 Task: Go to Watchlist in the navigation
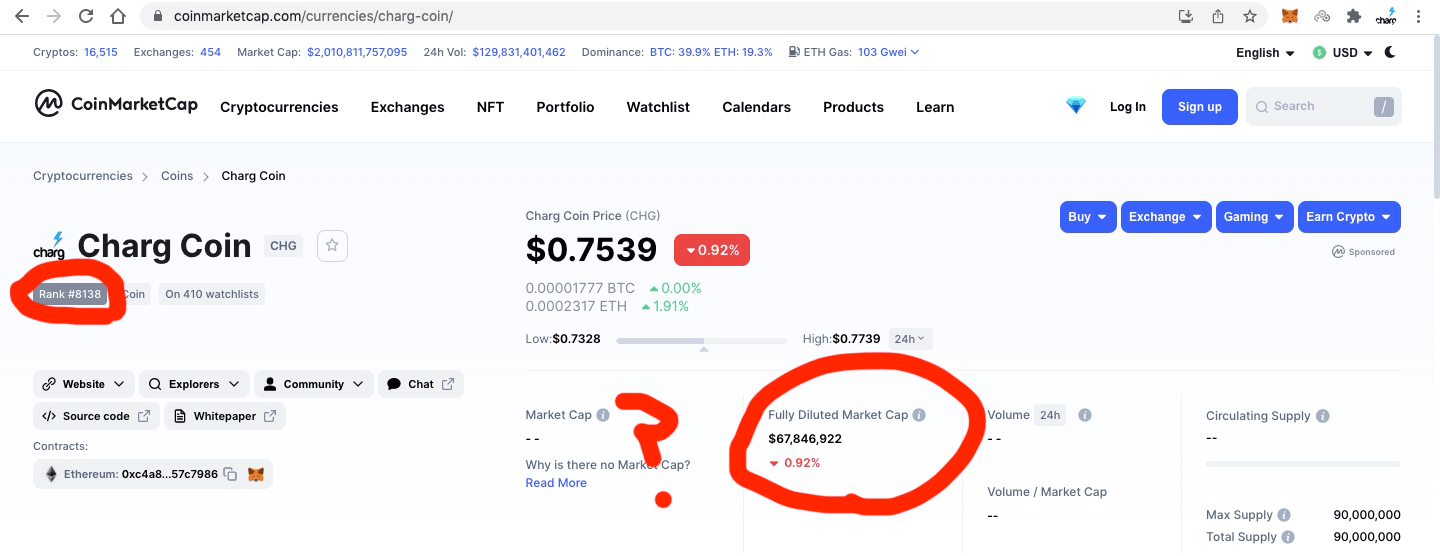tap(658, 107)
